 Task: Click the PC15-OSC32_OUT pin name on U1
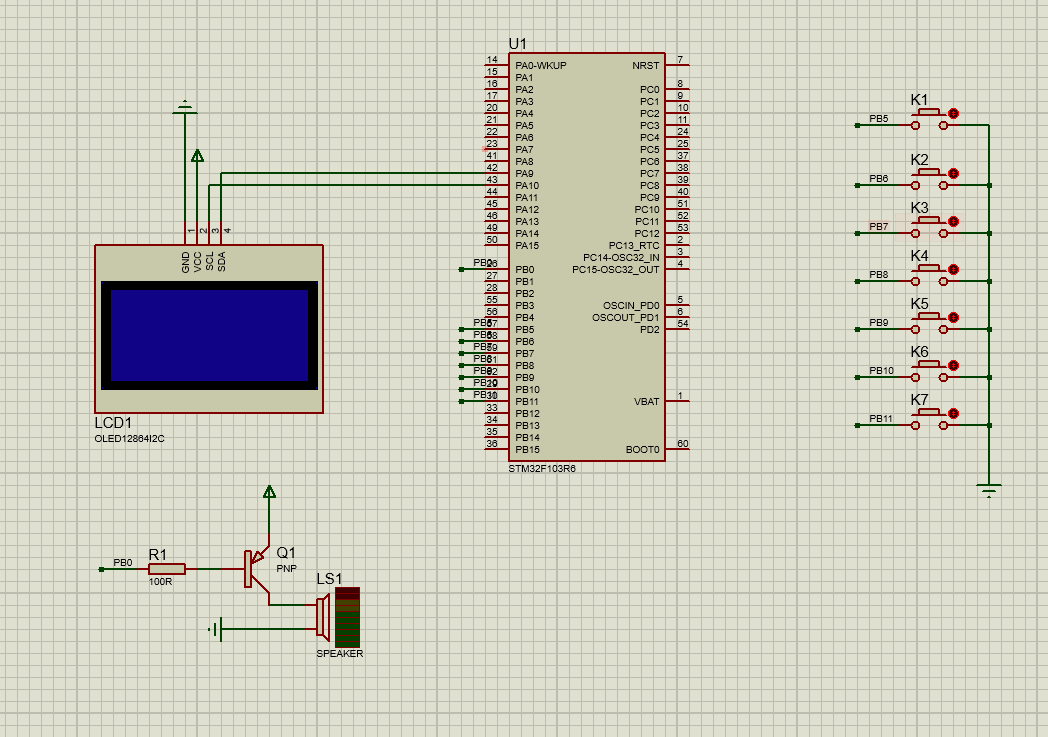pos(616,270)
